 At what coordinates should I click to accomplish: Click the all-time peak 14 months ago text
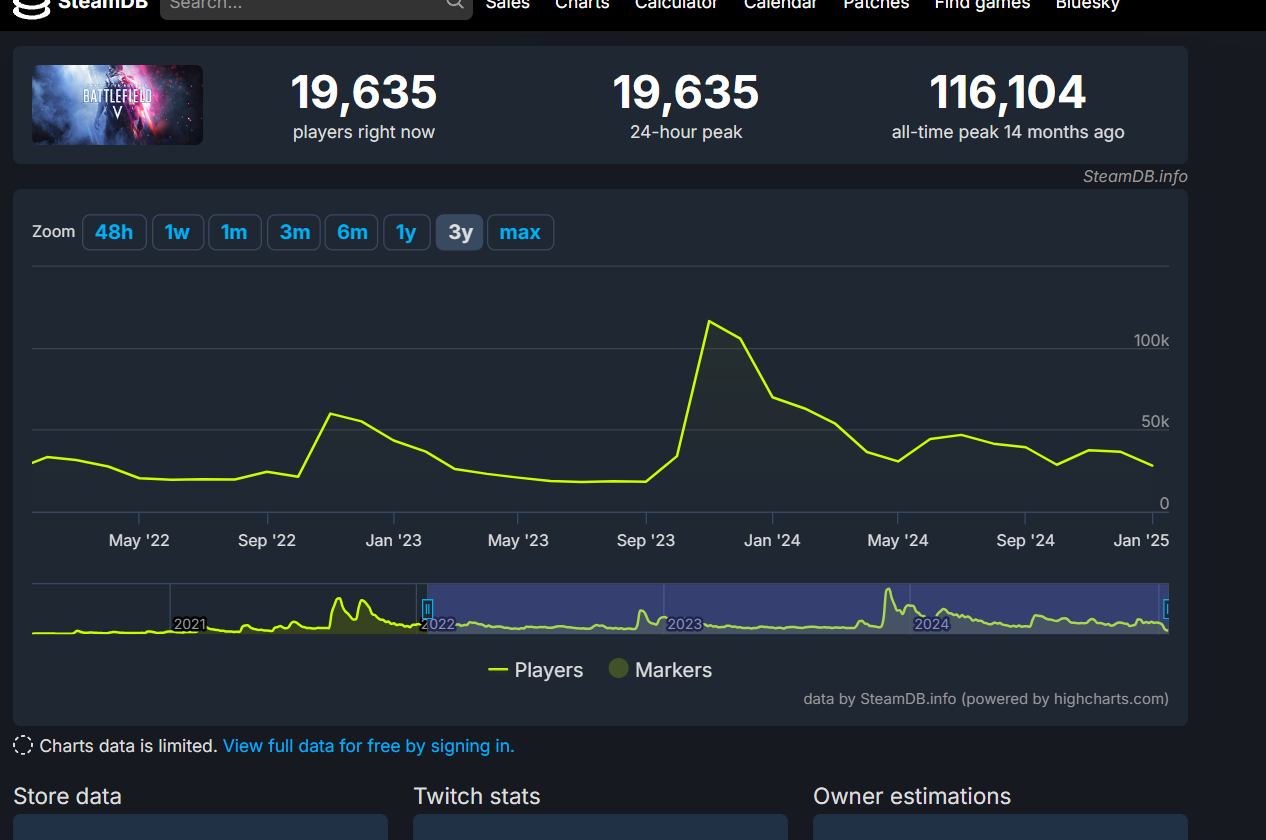(x=1008, y=132)
